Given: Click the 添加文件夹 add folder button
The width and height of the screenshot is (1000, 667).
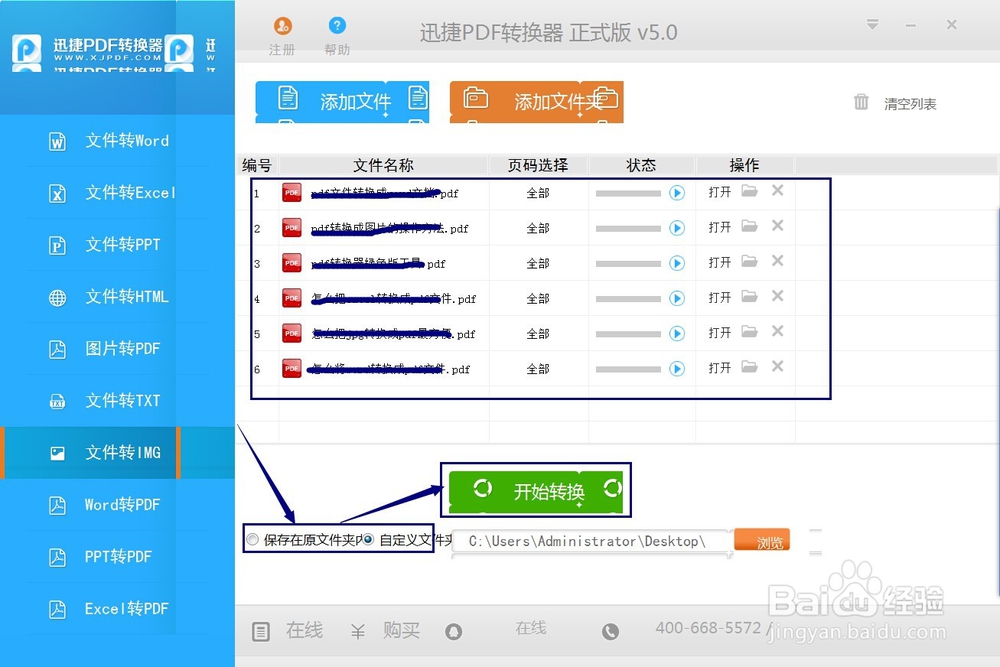Looking at the screenshot, I should [536, 101].
